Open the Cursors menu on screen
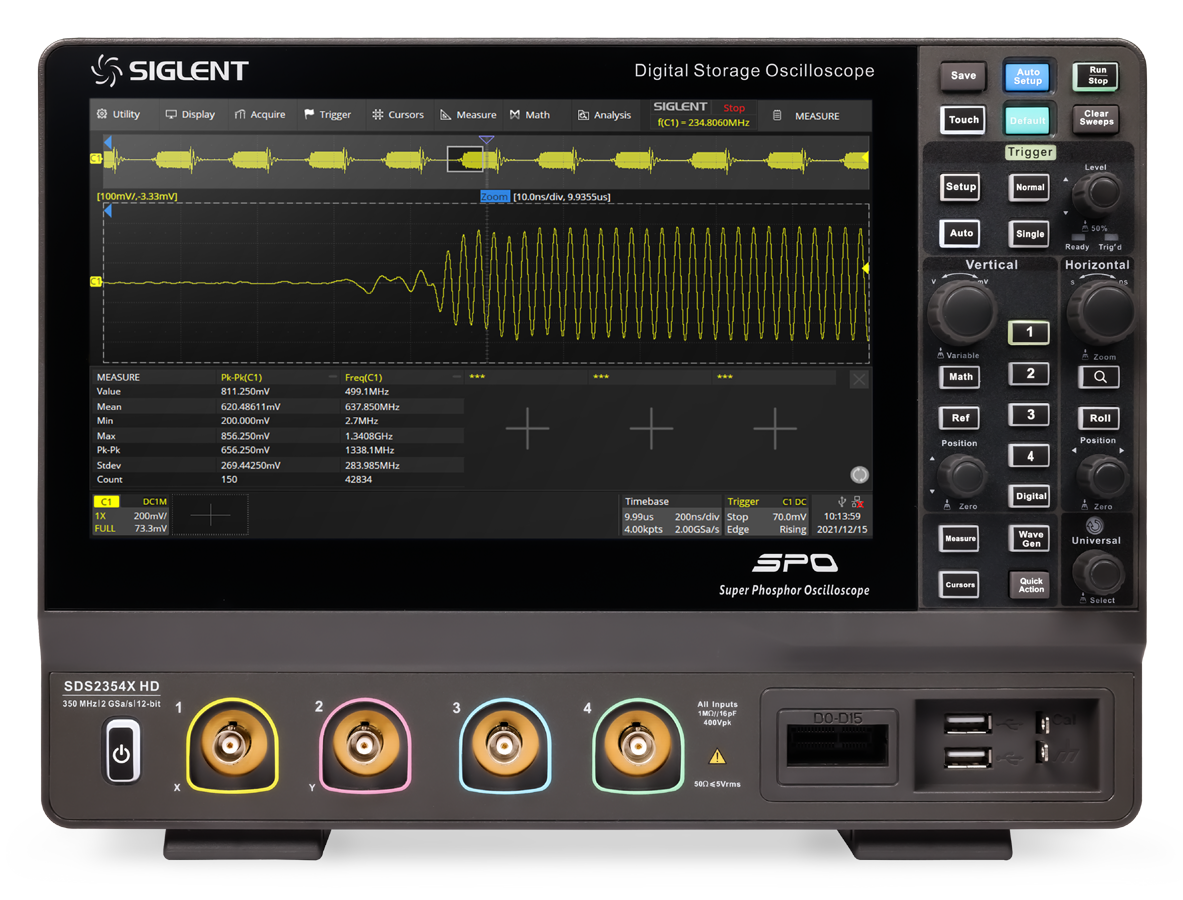1183x900 pixels. 397,115
